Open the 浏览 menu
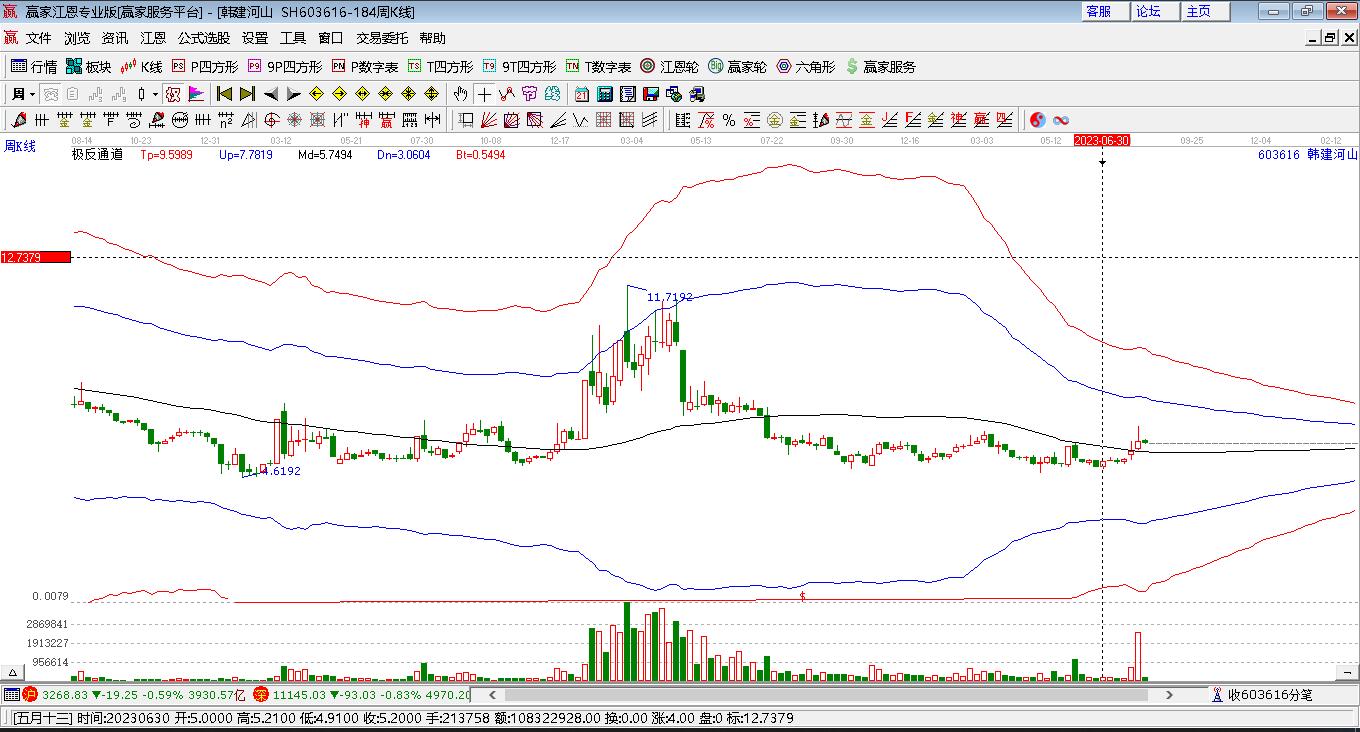The height and width of the screenshot is (732, 1360). pyautogui.click(x=77, y=38)
